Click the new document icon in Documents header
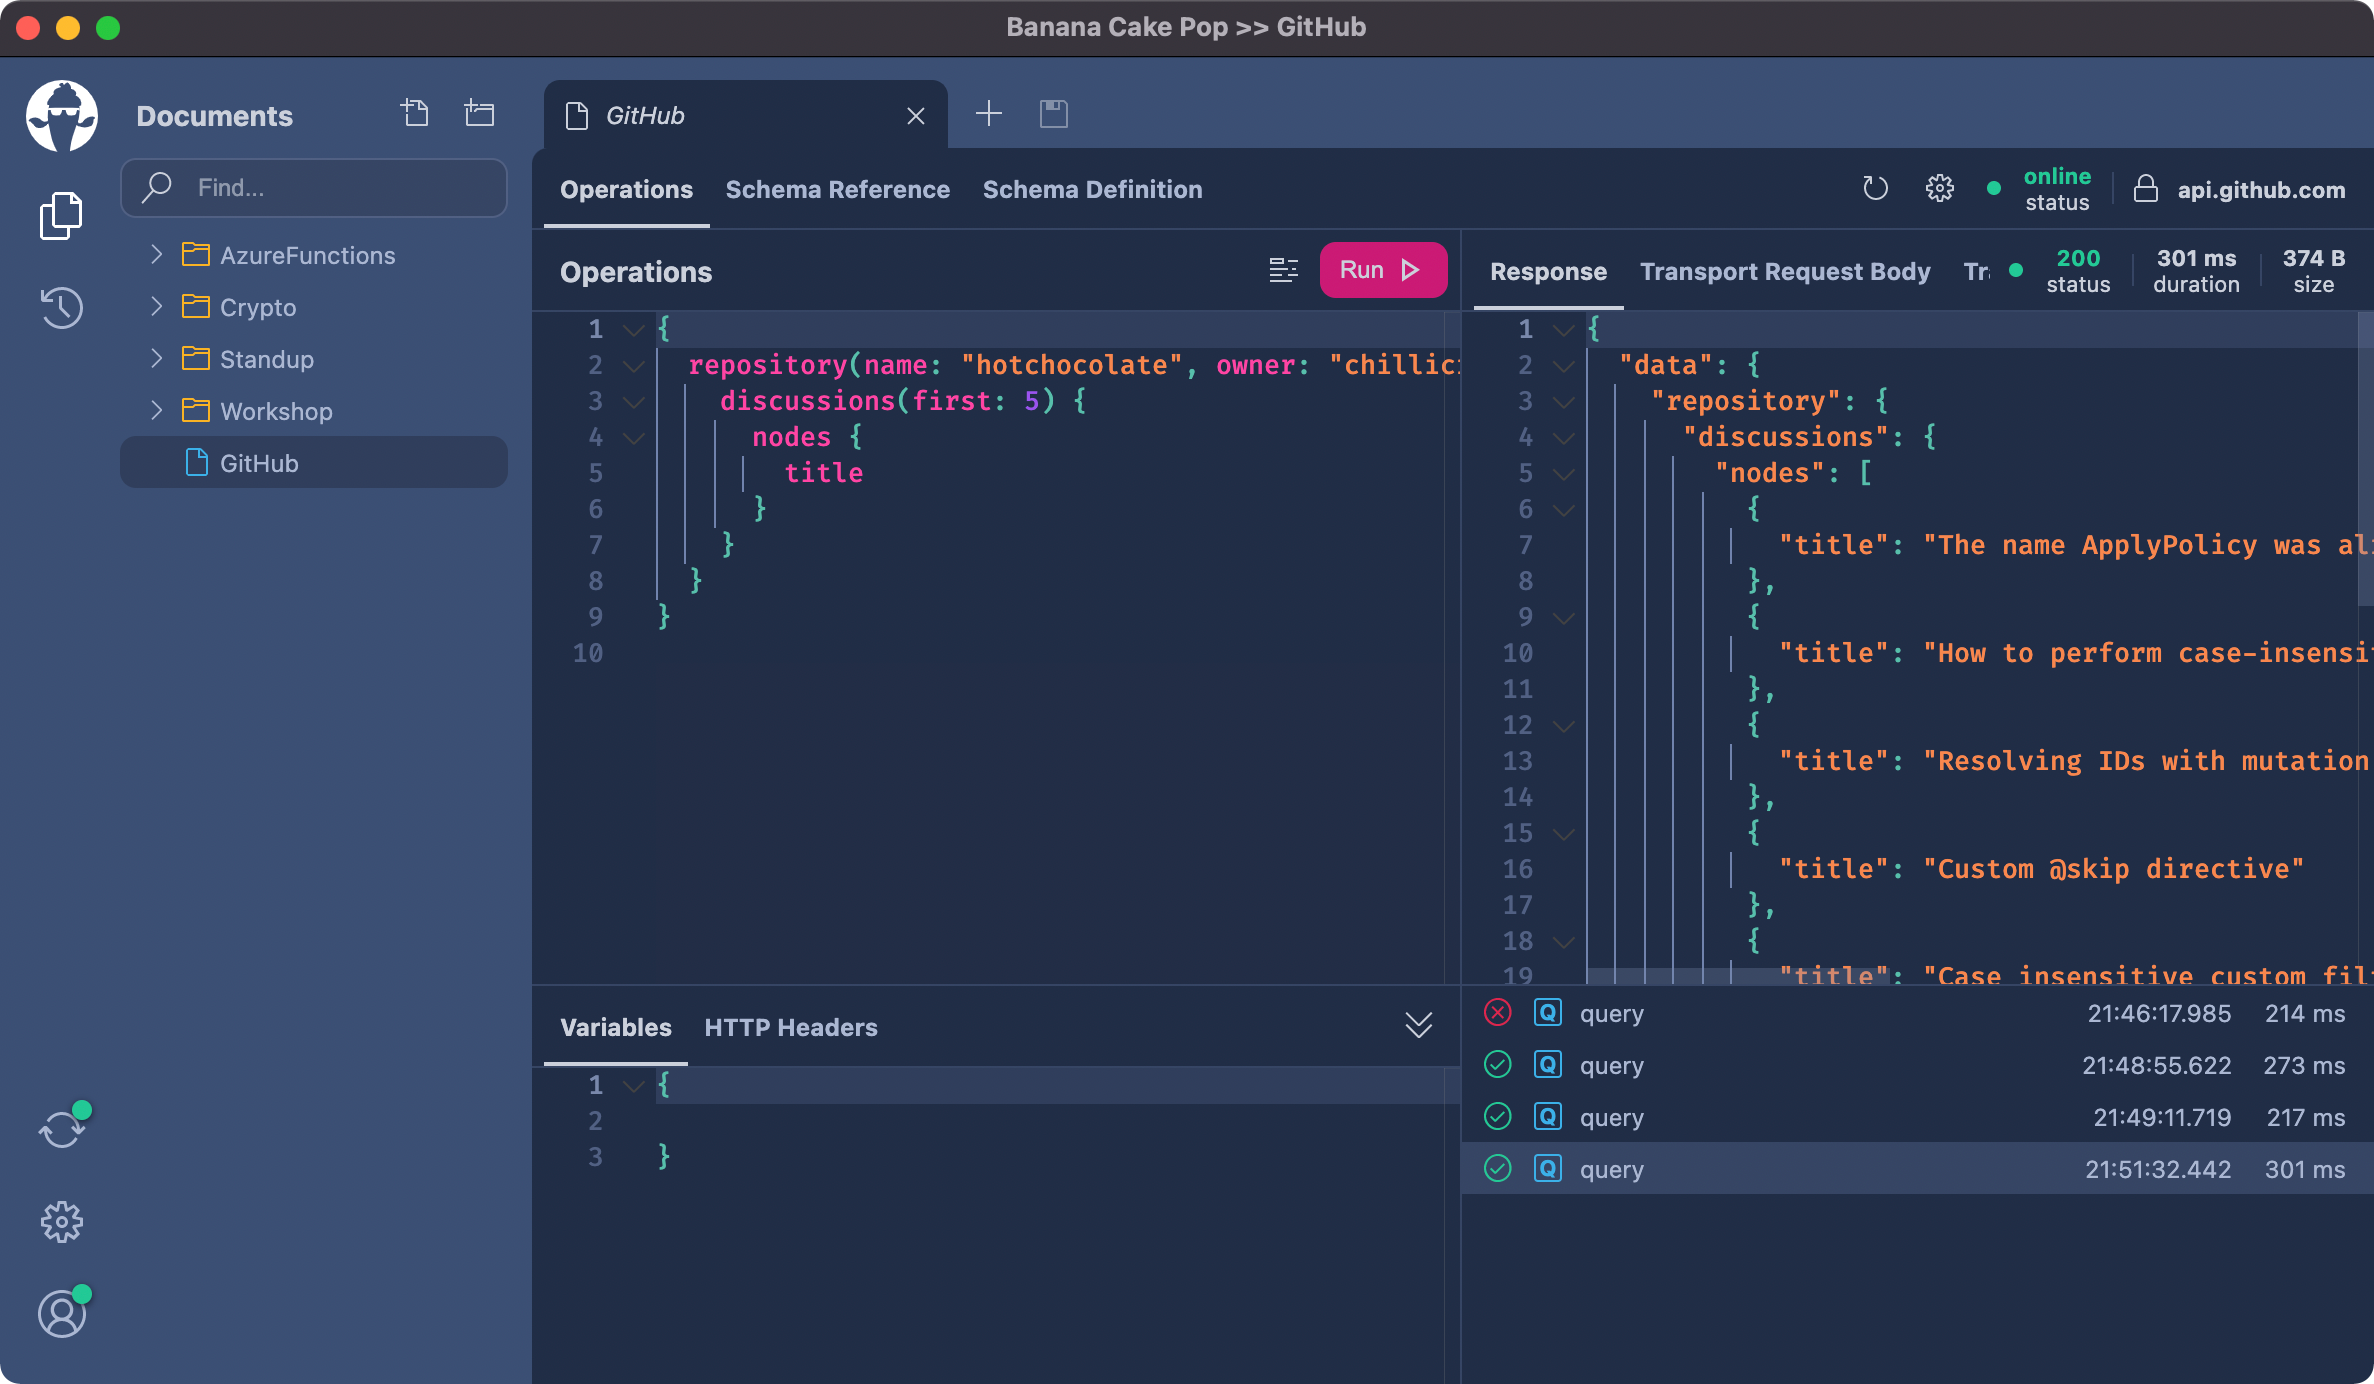 (415, 113)
